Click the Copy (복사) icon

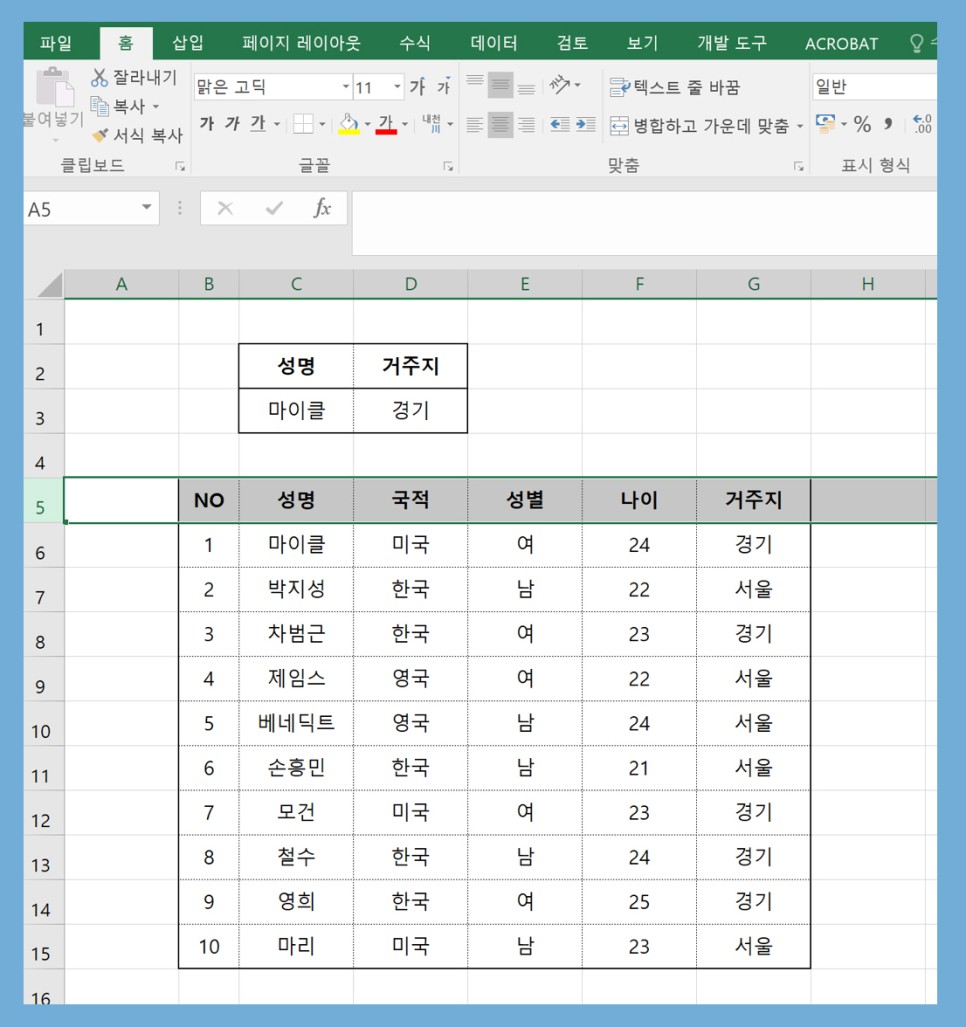coord(99,105)
